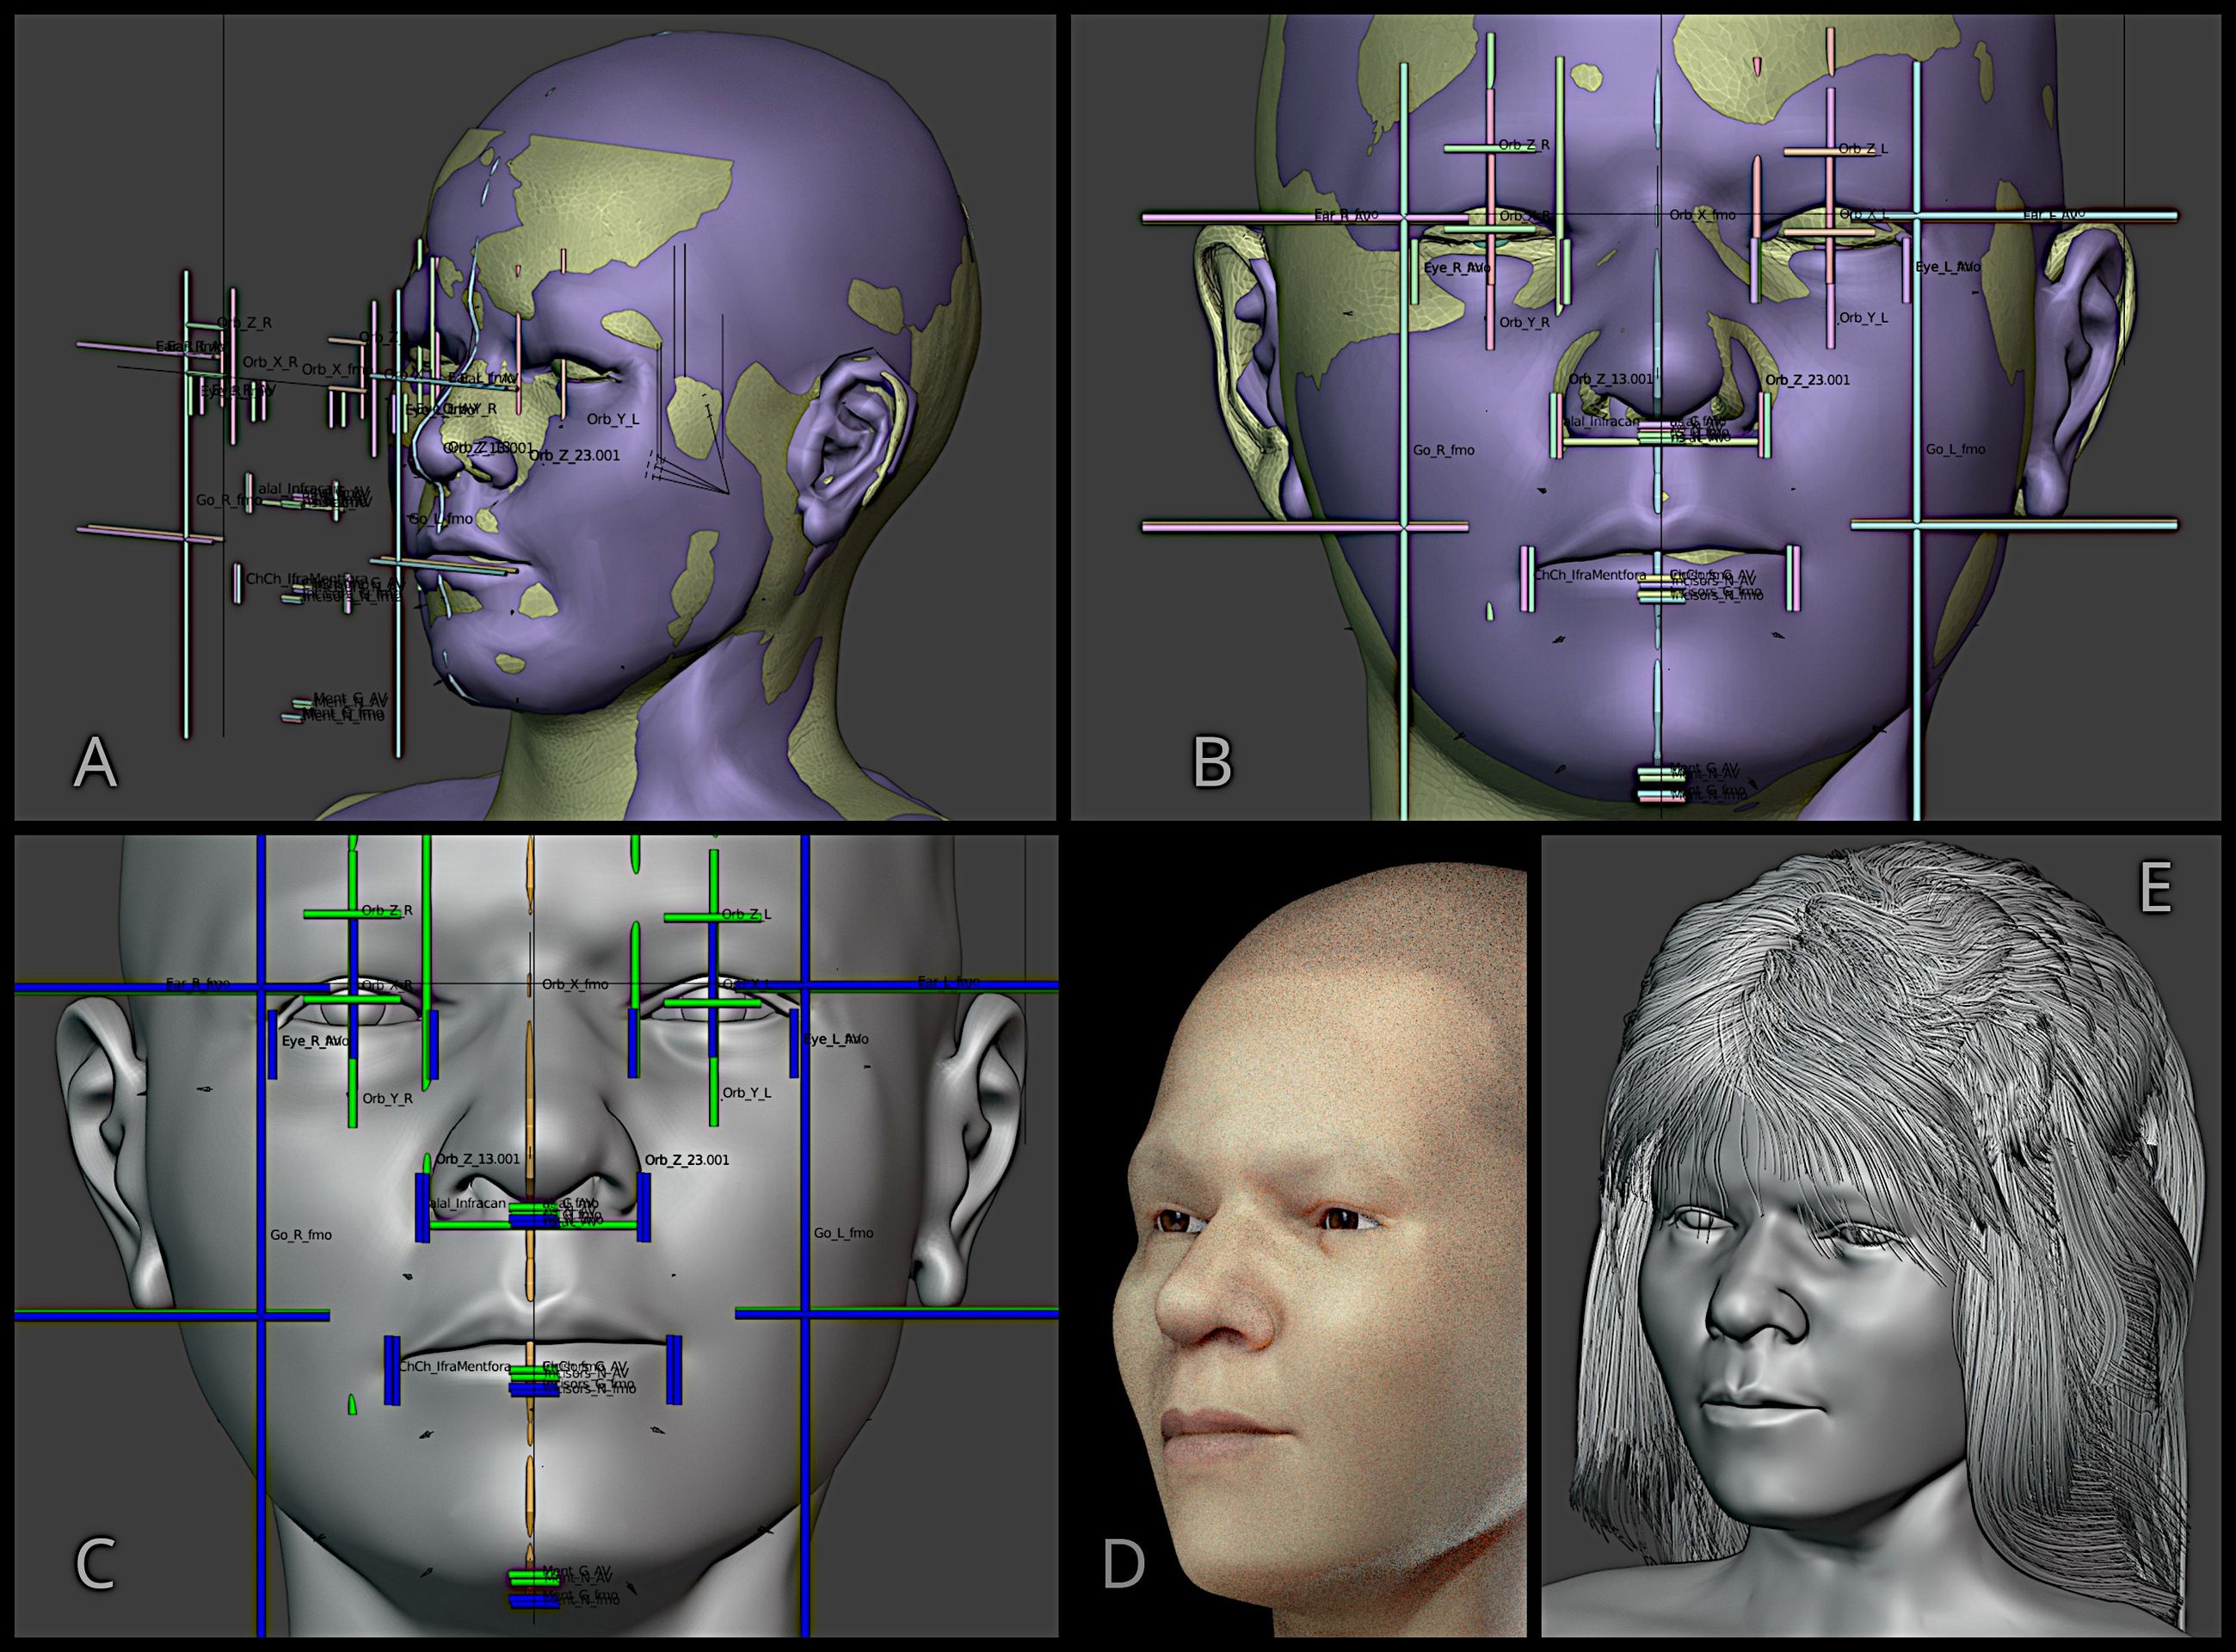Click the Go_L_fmo label in panel C
This screenshot has height=1652, width=2236.
tap(843, 1233)
